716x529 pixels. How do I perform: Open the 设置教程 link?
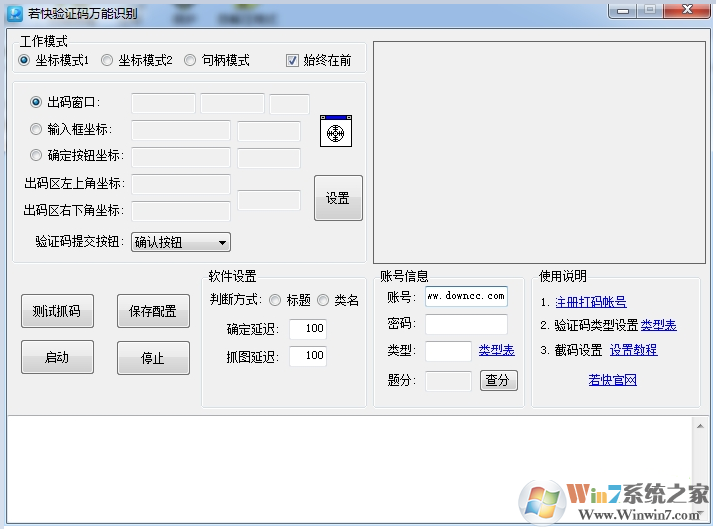click(x=633, y=350)
